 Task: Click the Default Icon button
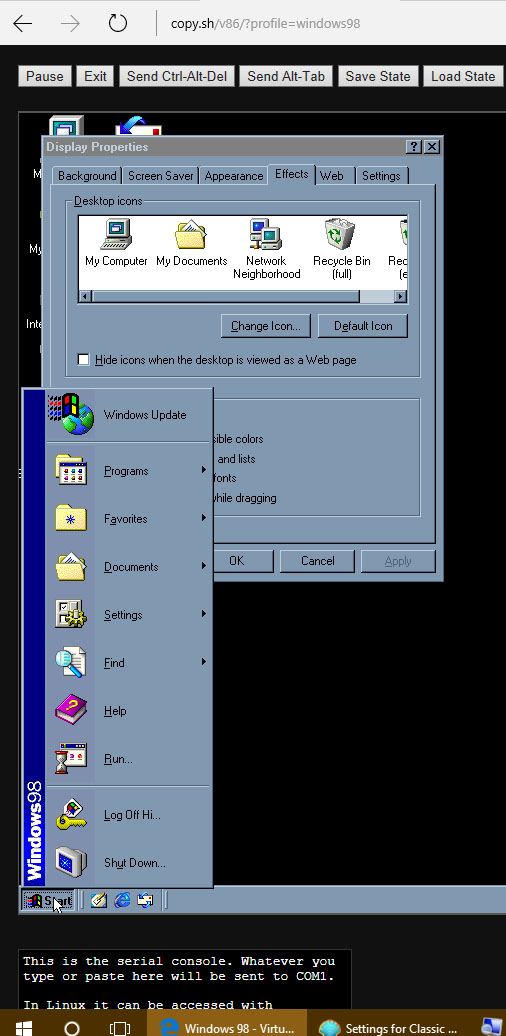(363, 326)
